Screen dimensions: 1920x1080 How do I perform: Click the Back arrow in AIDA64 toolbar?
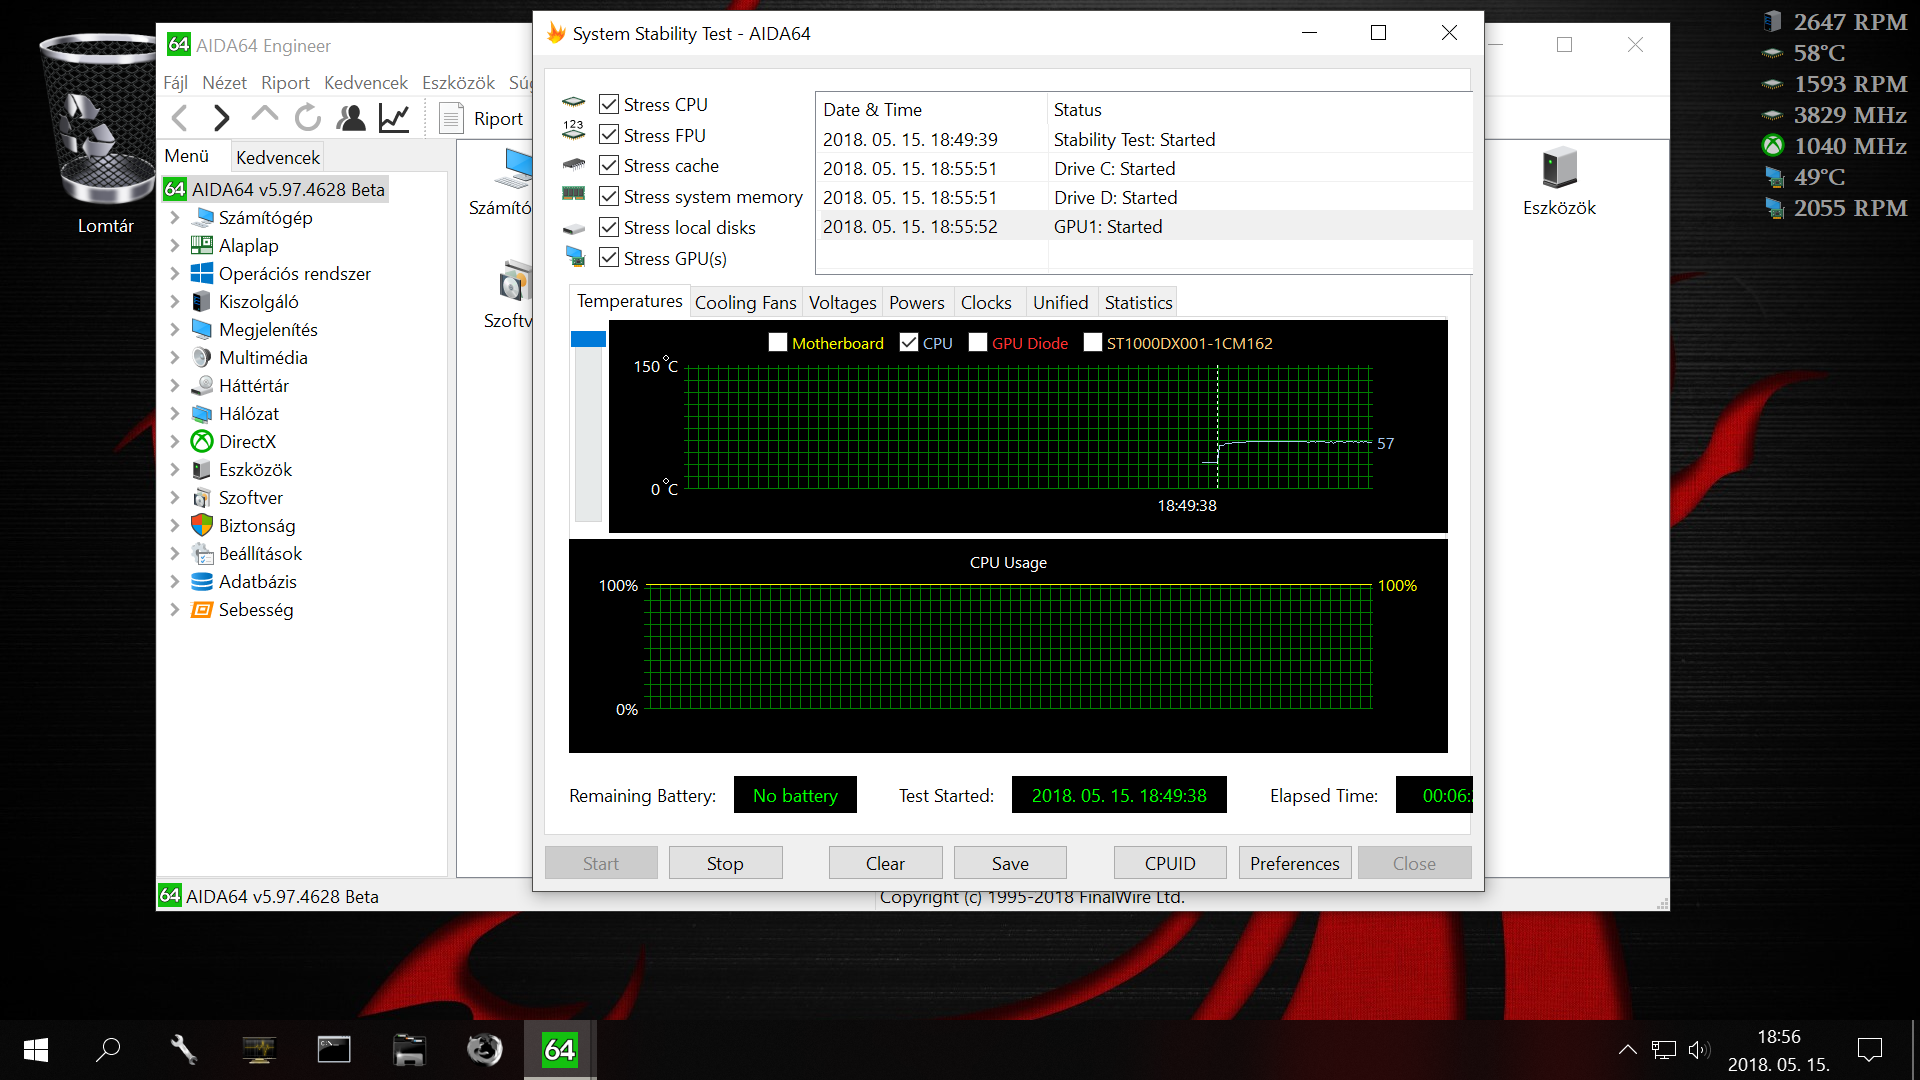pyautogui.click(x=180, y=118)
